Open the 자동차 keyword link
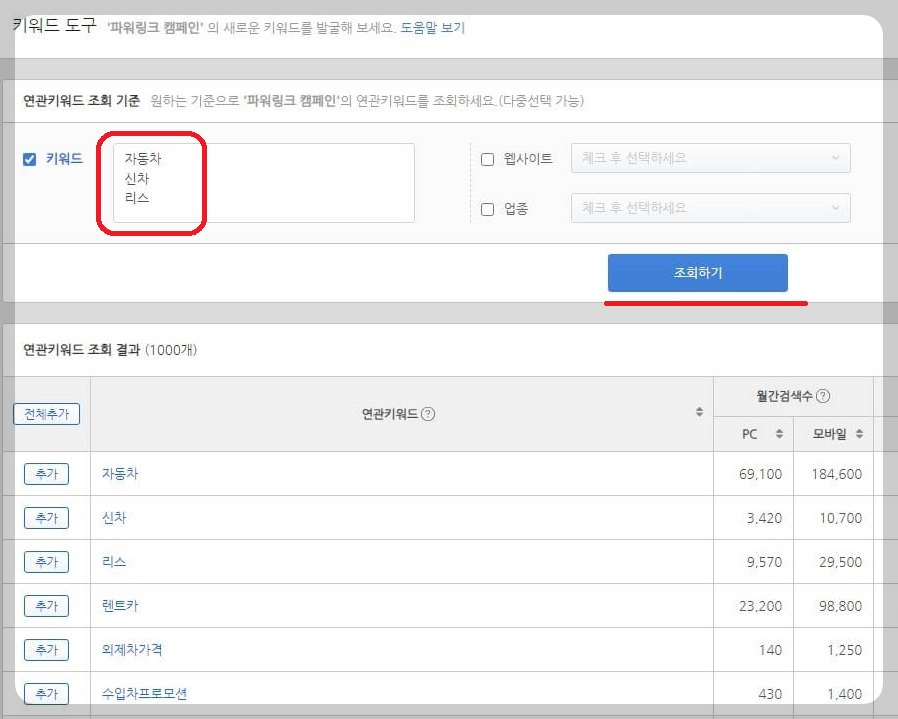 tap(120, 473)
